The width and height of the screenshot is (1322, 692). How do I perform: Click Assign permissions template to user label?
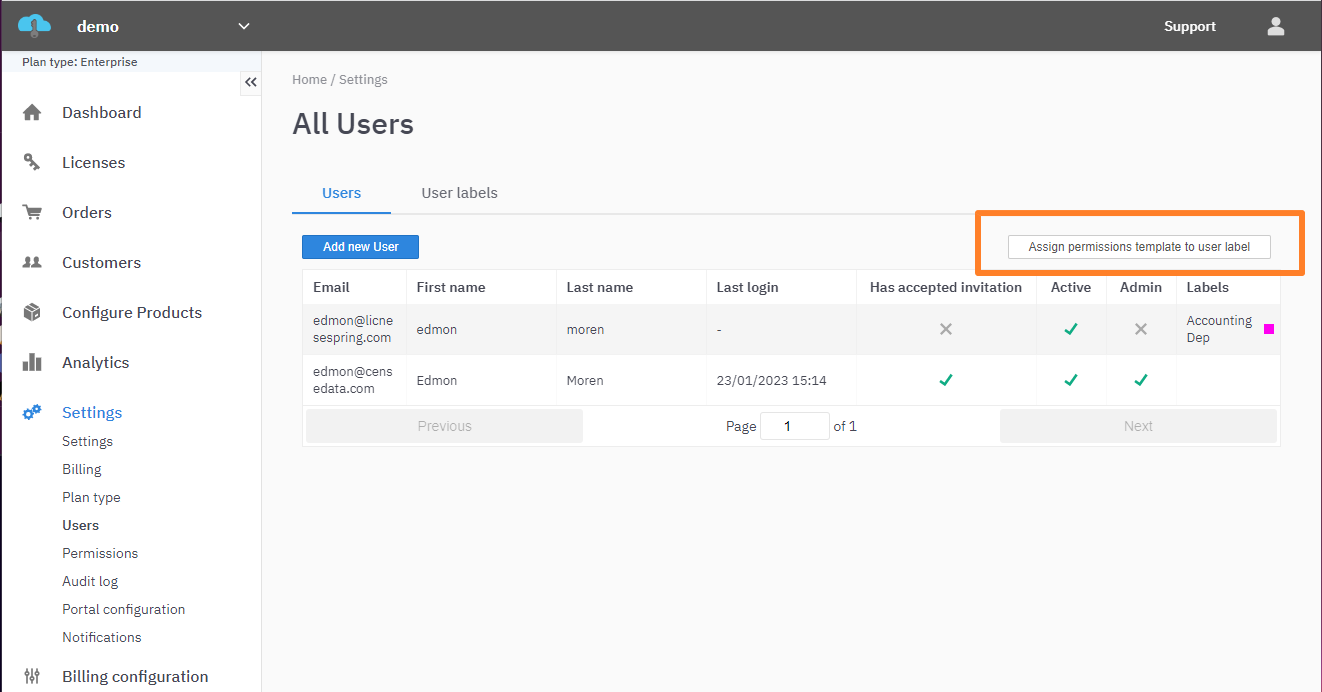coord(1139,247)
